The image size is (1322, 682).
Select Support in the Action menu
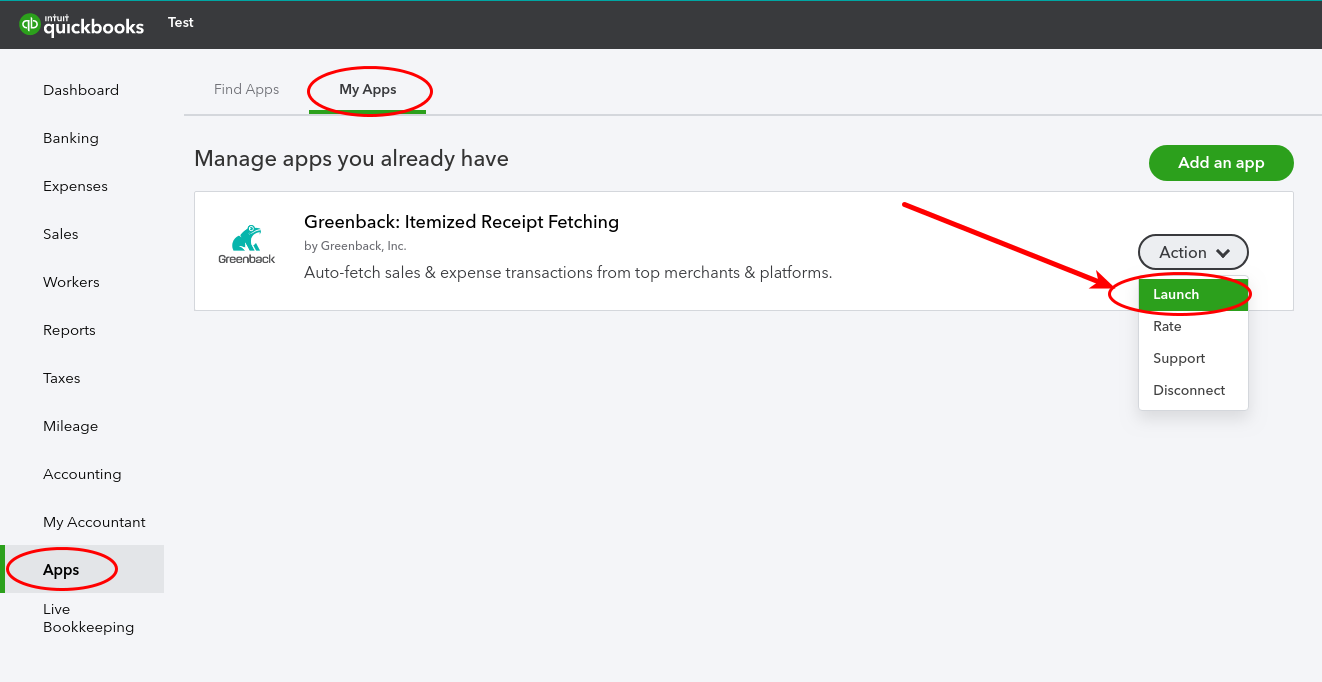pyautogui.click(x=1179, y=358)
